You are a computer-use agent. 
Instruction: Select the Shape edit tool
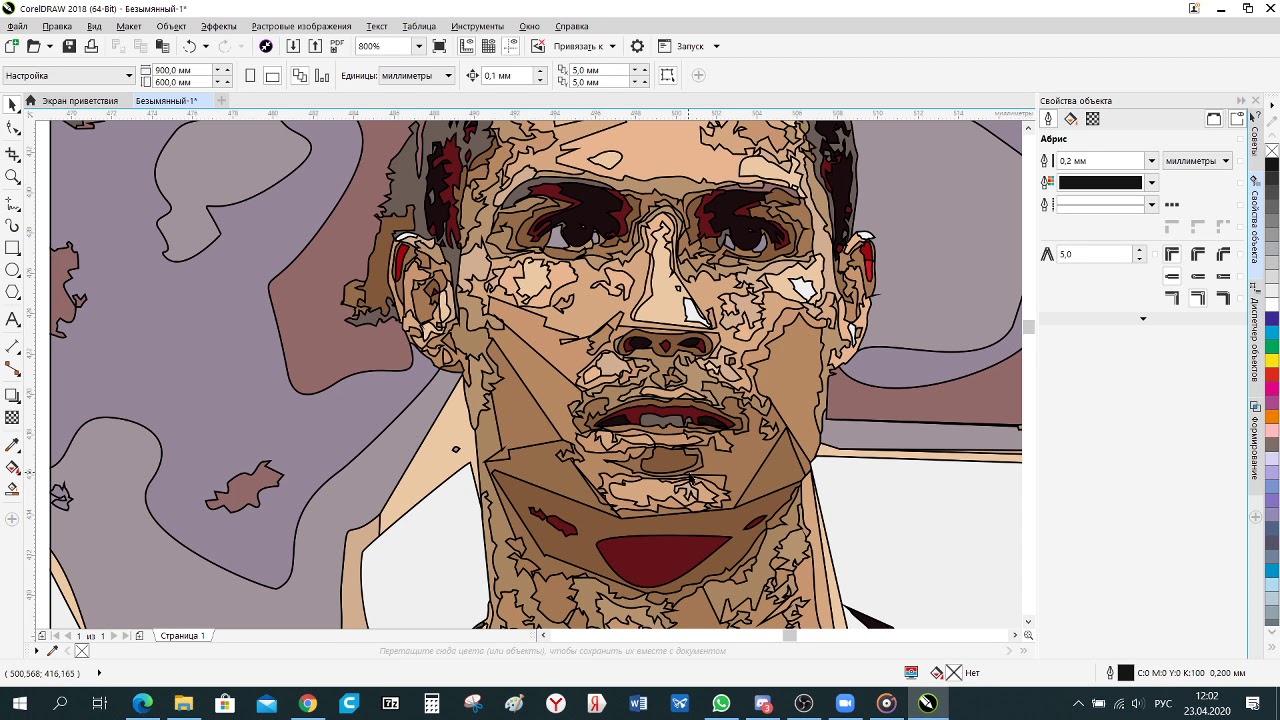click(12, 128)
